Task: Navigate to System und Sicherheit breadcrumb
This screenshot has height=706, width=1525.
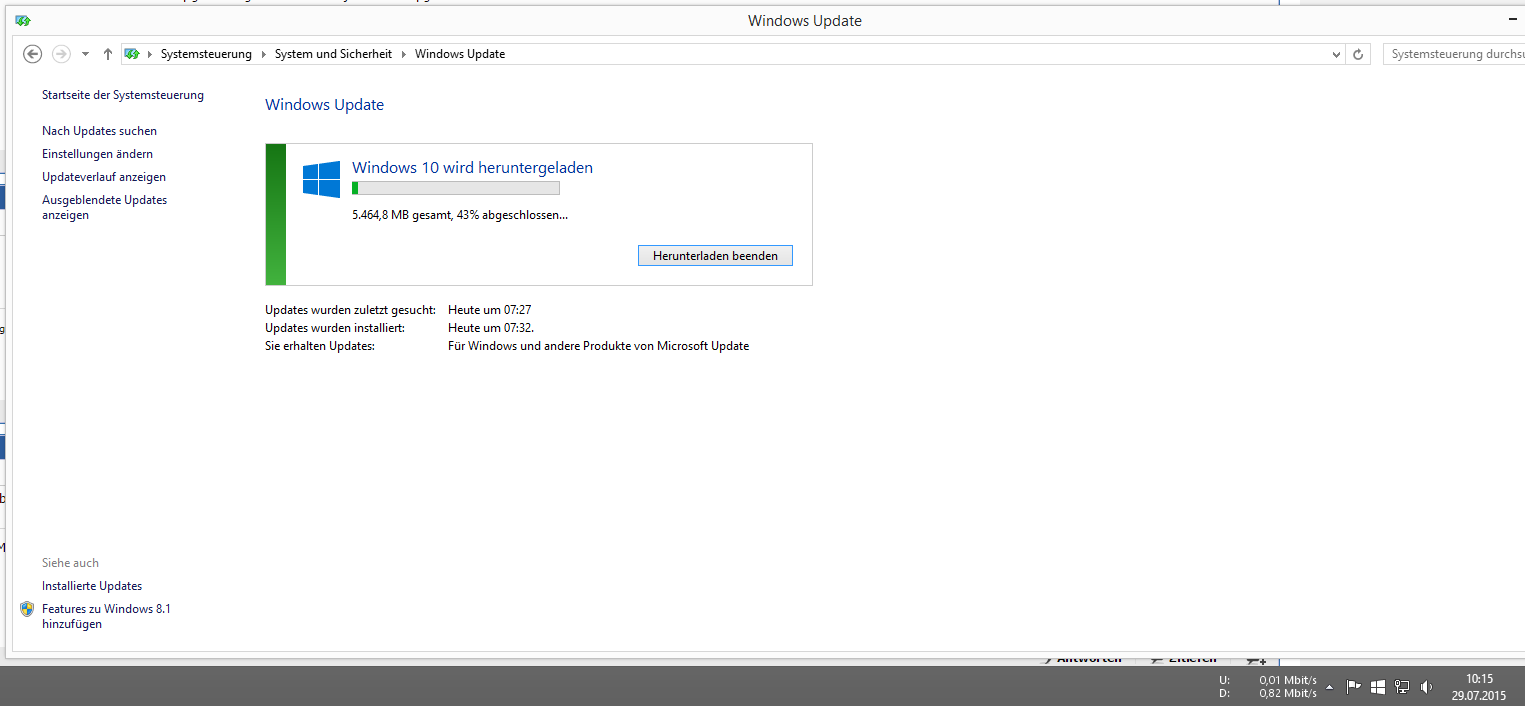Action: click(x=333, y=54)
